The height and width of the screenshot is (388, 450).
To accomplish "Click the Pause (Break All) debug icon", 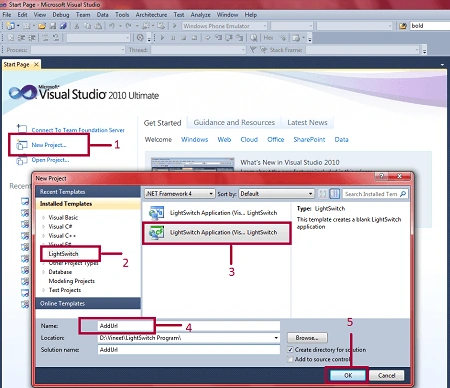I will click(x=173, y=38).
